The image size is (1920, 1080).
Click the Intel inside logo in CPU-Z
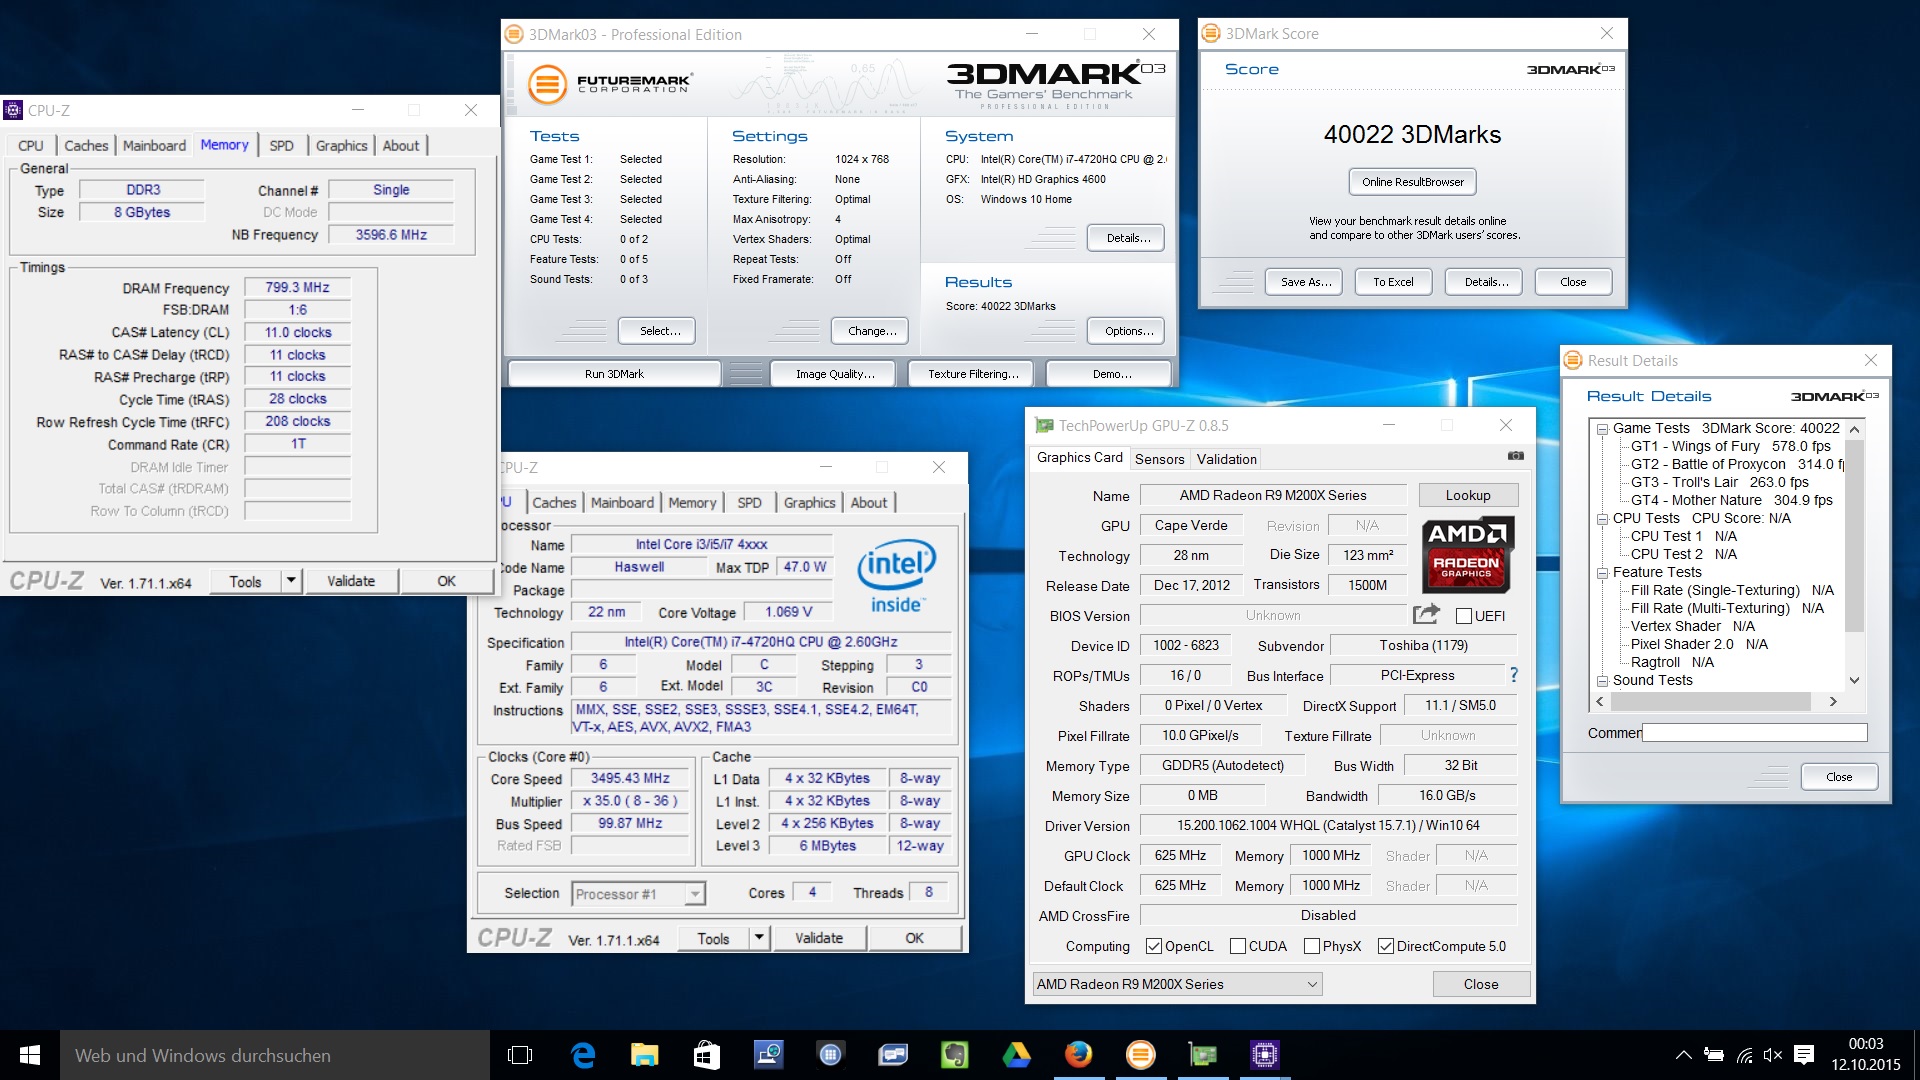[896, 577]
